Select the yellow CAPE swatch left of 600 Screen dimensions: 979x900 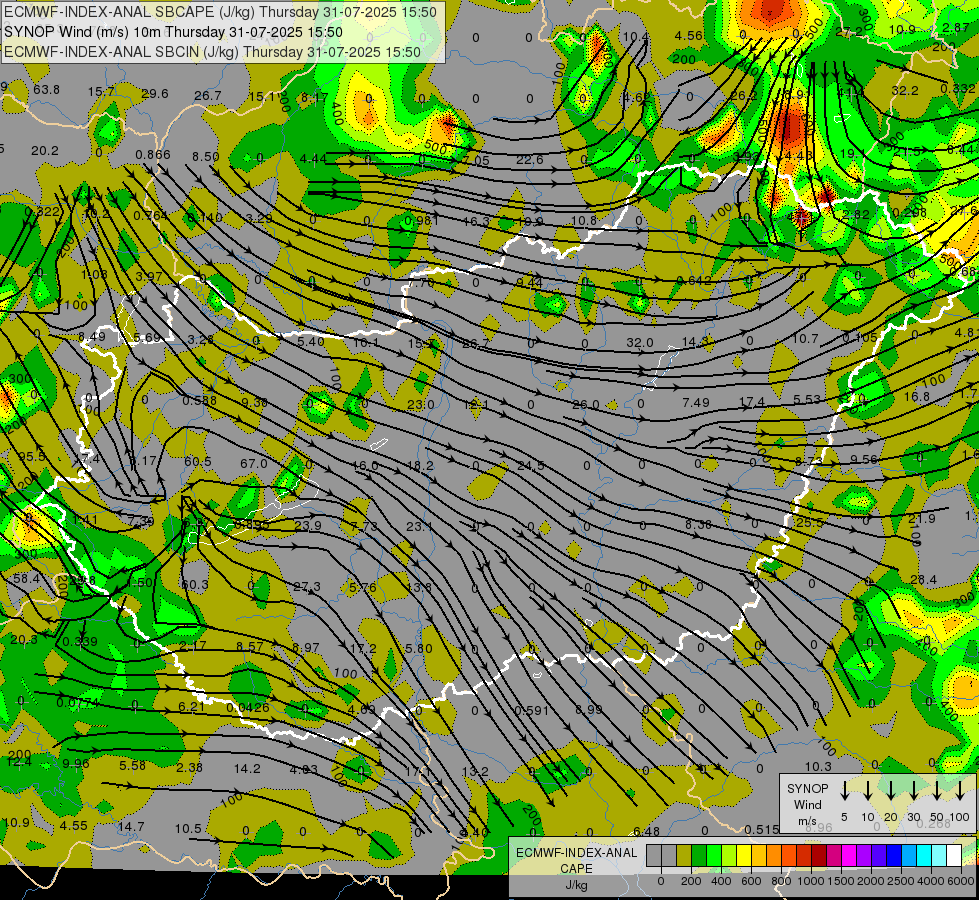(744, 855)
